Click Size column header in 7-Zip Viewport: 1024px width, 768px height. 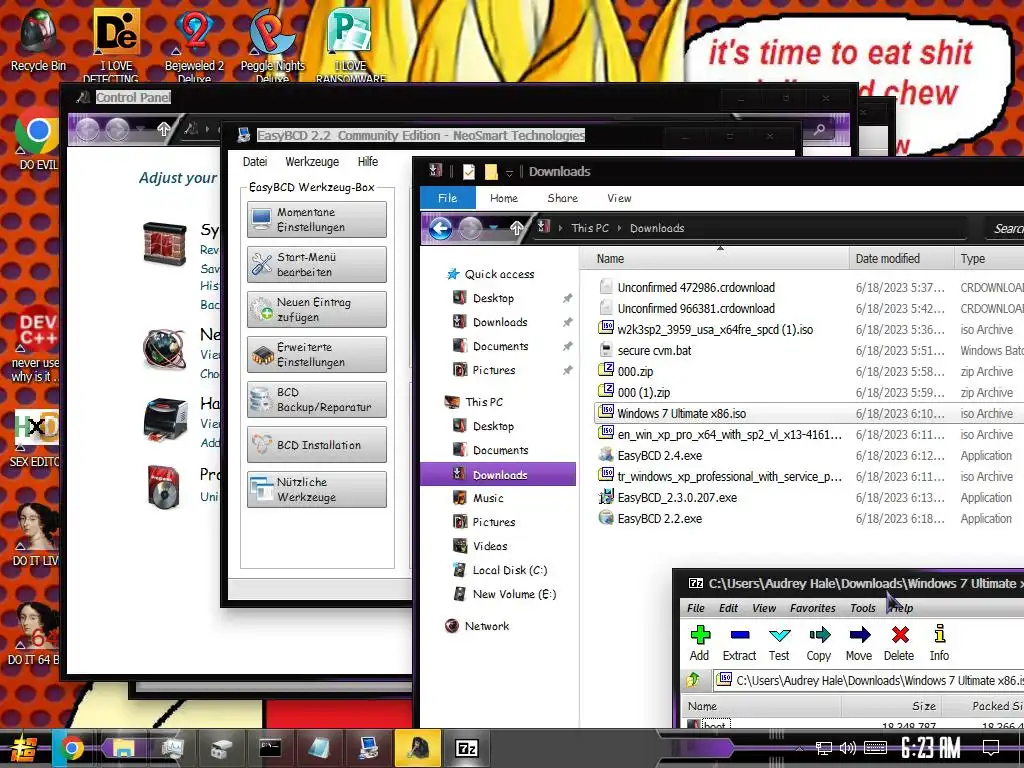point(892,706)
